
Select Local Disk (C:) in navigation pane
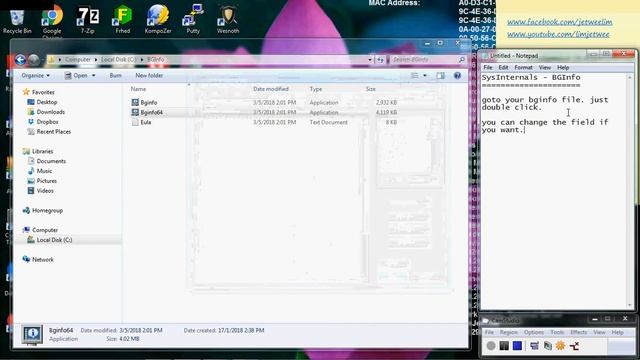tap(49, 240)
